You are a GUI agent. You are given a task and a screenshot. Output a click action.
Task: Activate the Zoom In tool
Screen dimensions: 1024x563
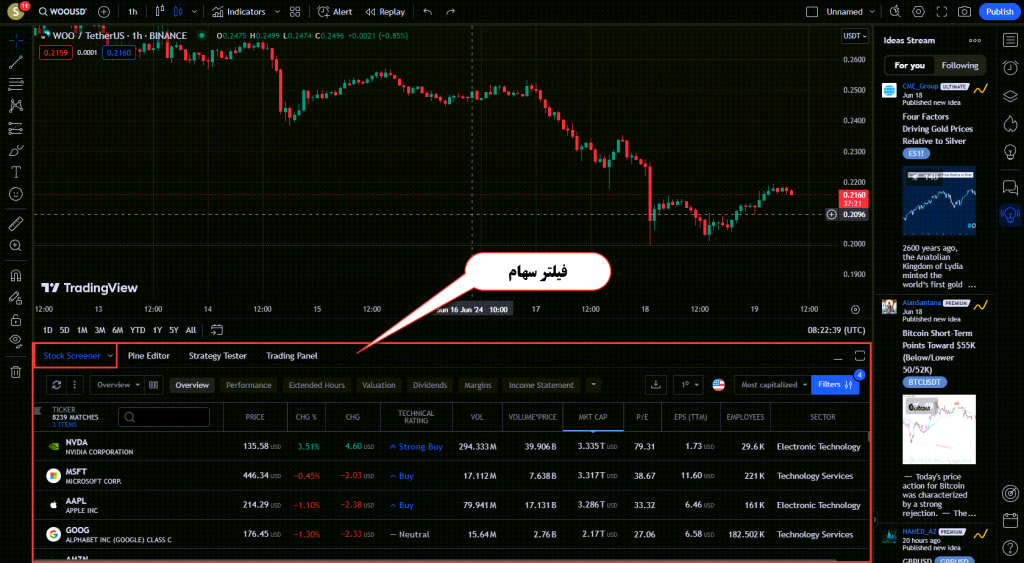tap(16, 246)
